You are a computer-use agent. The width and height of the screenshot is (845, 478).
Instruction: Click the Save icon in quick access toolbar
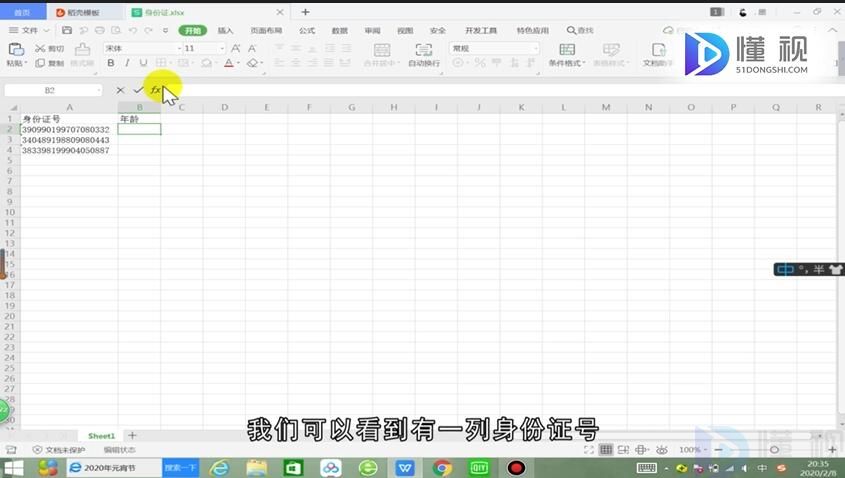(67, 30)
